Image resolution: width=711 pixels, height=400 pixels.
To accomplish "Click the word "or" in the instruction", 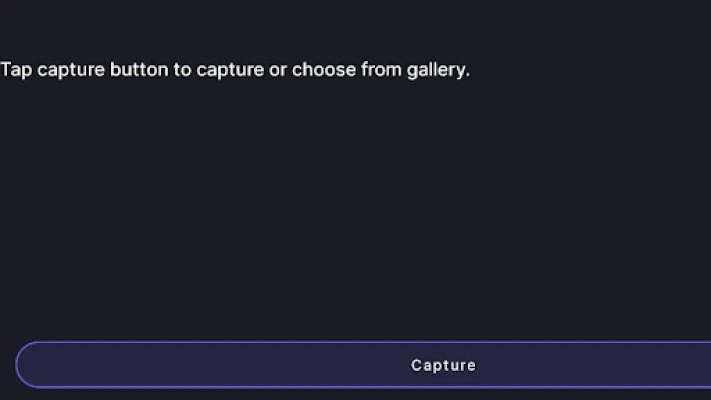I will click(277, 70).
